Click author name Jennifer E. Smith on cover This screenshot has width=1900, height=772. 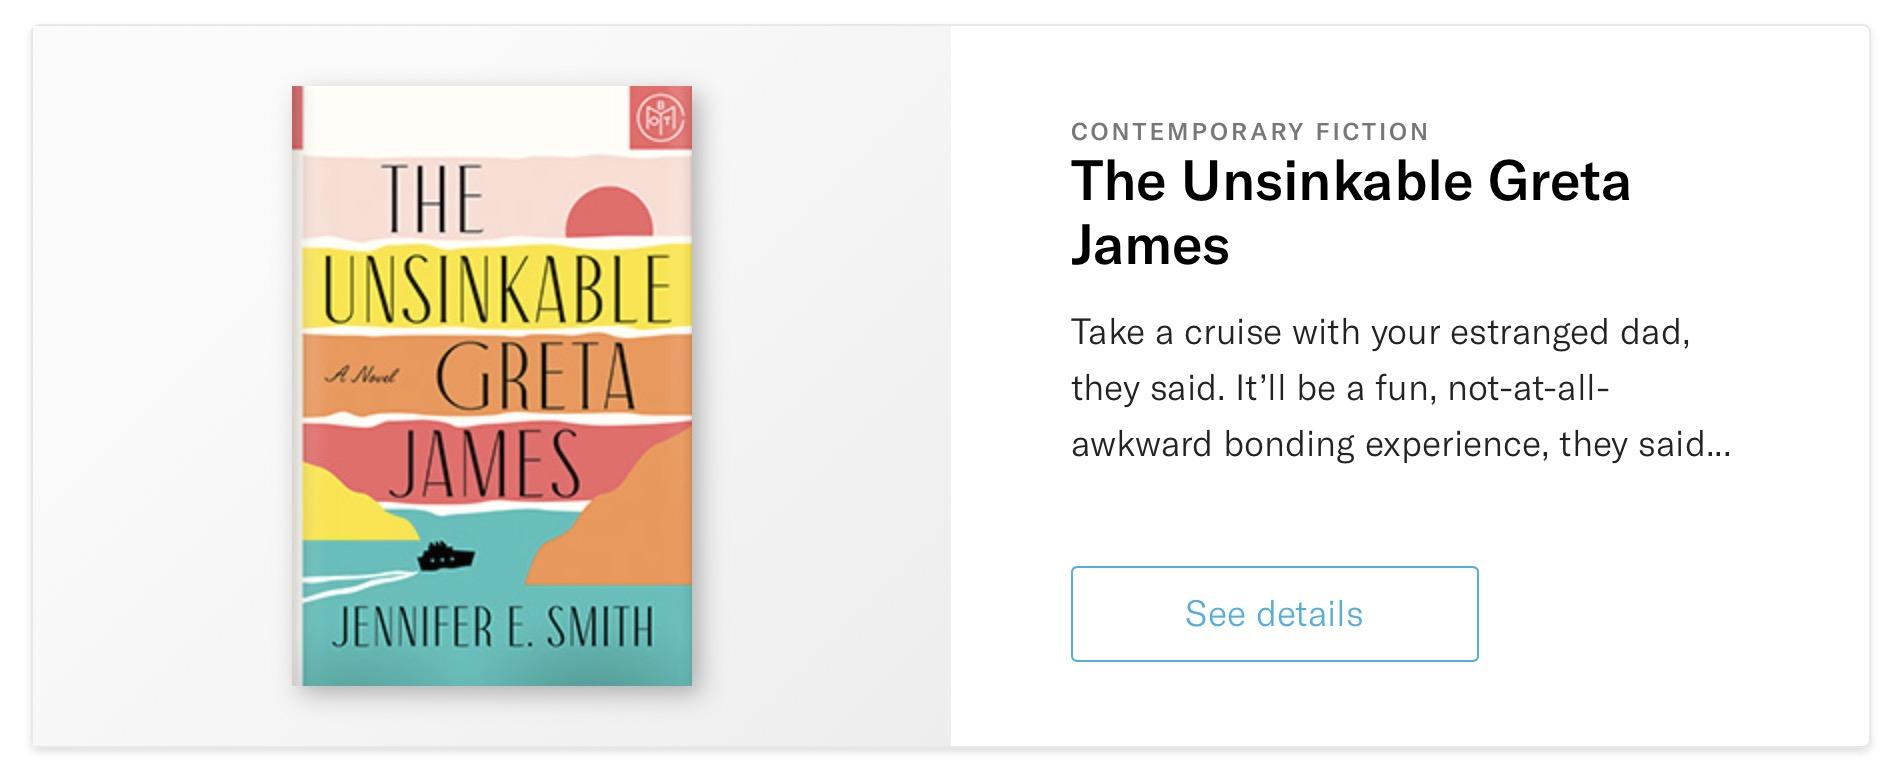(492, 626)
